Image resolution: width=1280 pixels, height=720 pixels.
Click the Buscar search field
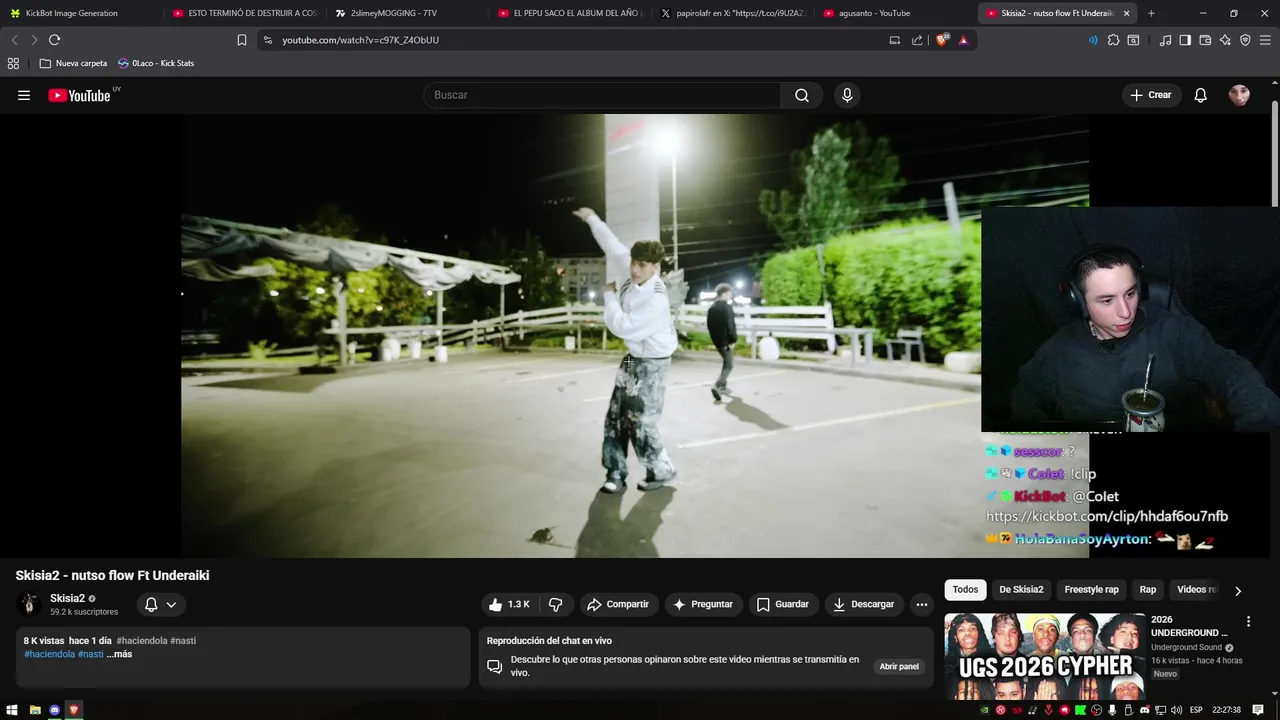pos(602,95)
